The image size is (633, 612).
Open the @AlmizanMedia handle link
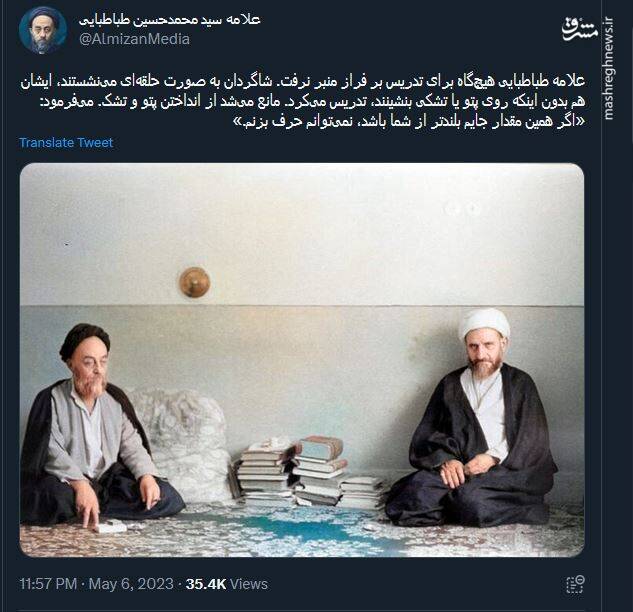point(134,39)
